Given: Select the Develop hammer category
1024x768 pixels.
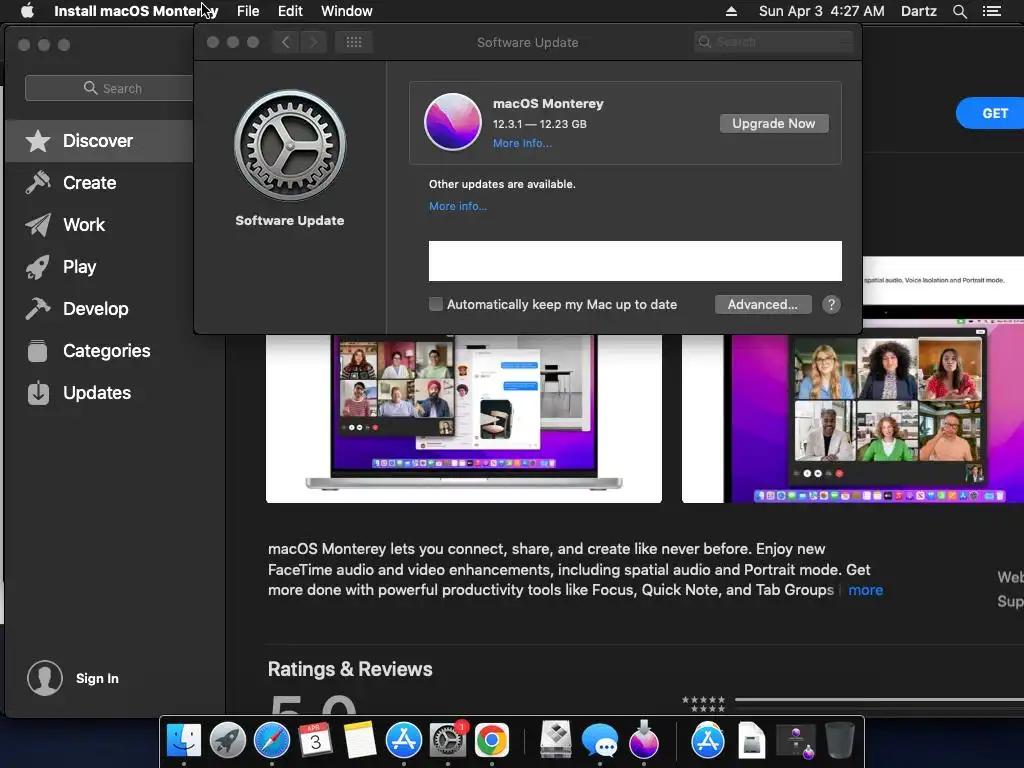Looking at the screenshot, I should (95, 309).
